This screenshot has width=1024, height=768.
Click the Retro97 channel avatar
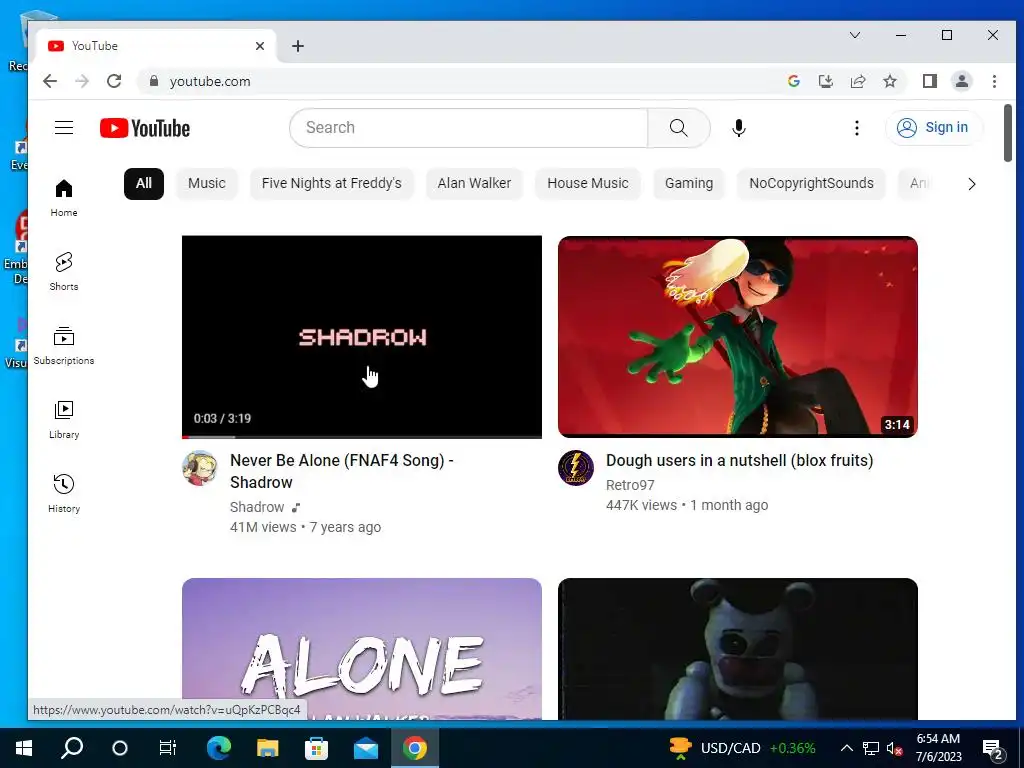click(x=576, y=468)
